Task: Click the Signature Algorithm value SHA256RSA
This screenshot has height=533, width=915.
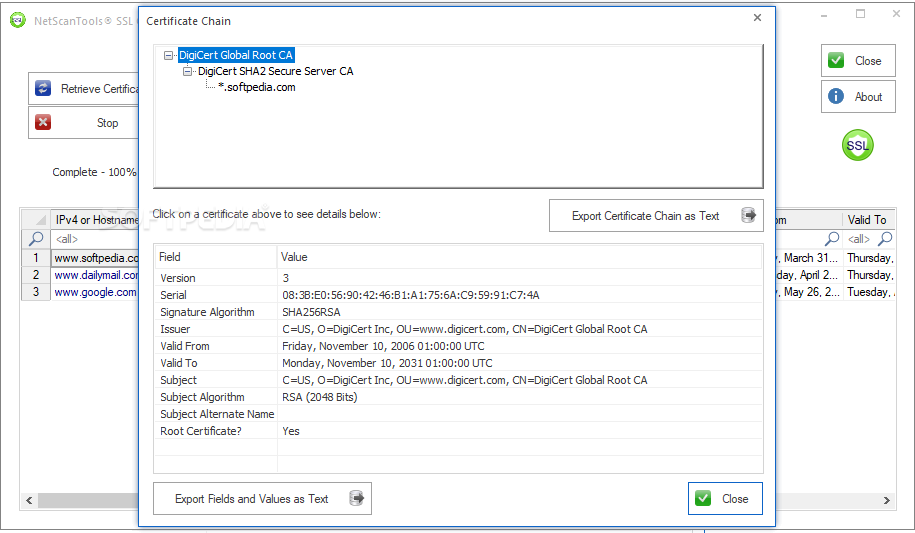Action: pos(311,312)
